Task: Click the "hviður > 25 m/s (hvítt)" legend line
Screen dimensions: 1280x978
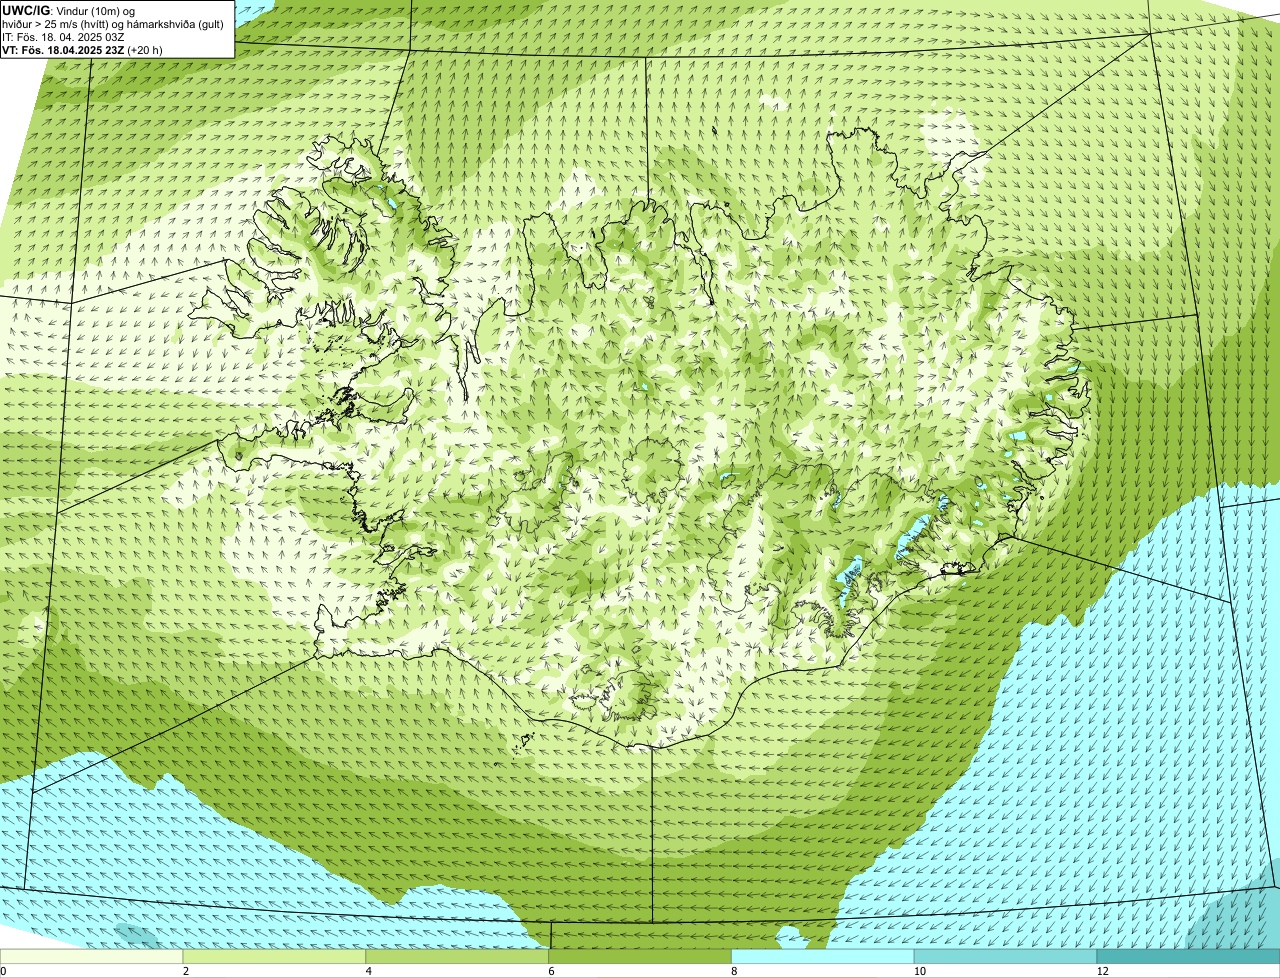Action: (114, 24)
